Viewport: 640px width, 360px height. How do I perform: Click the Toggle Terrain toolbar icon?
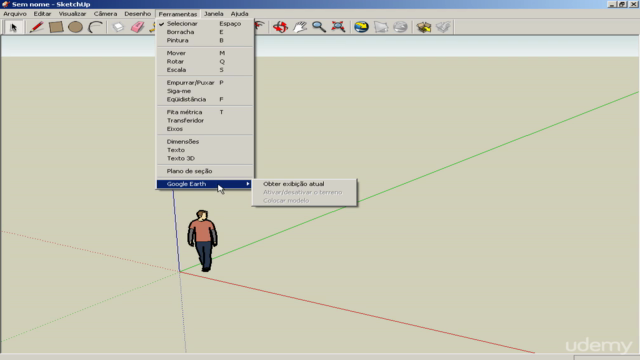(x=381, y=27)
